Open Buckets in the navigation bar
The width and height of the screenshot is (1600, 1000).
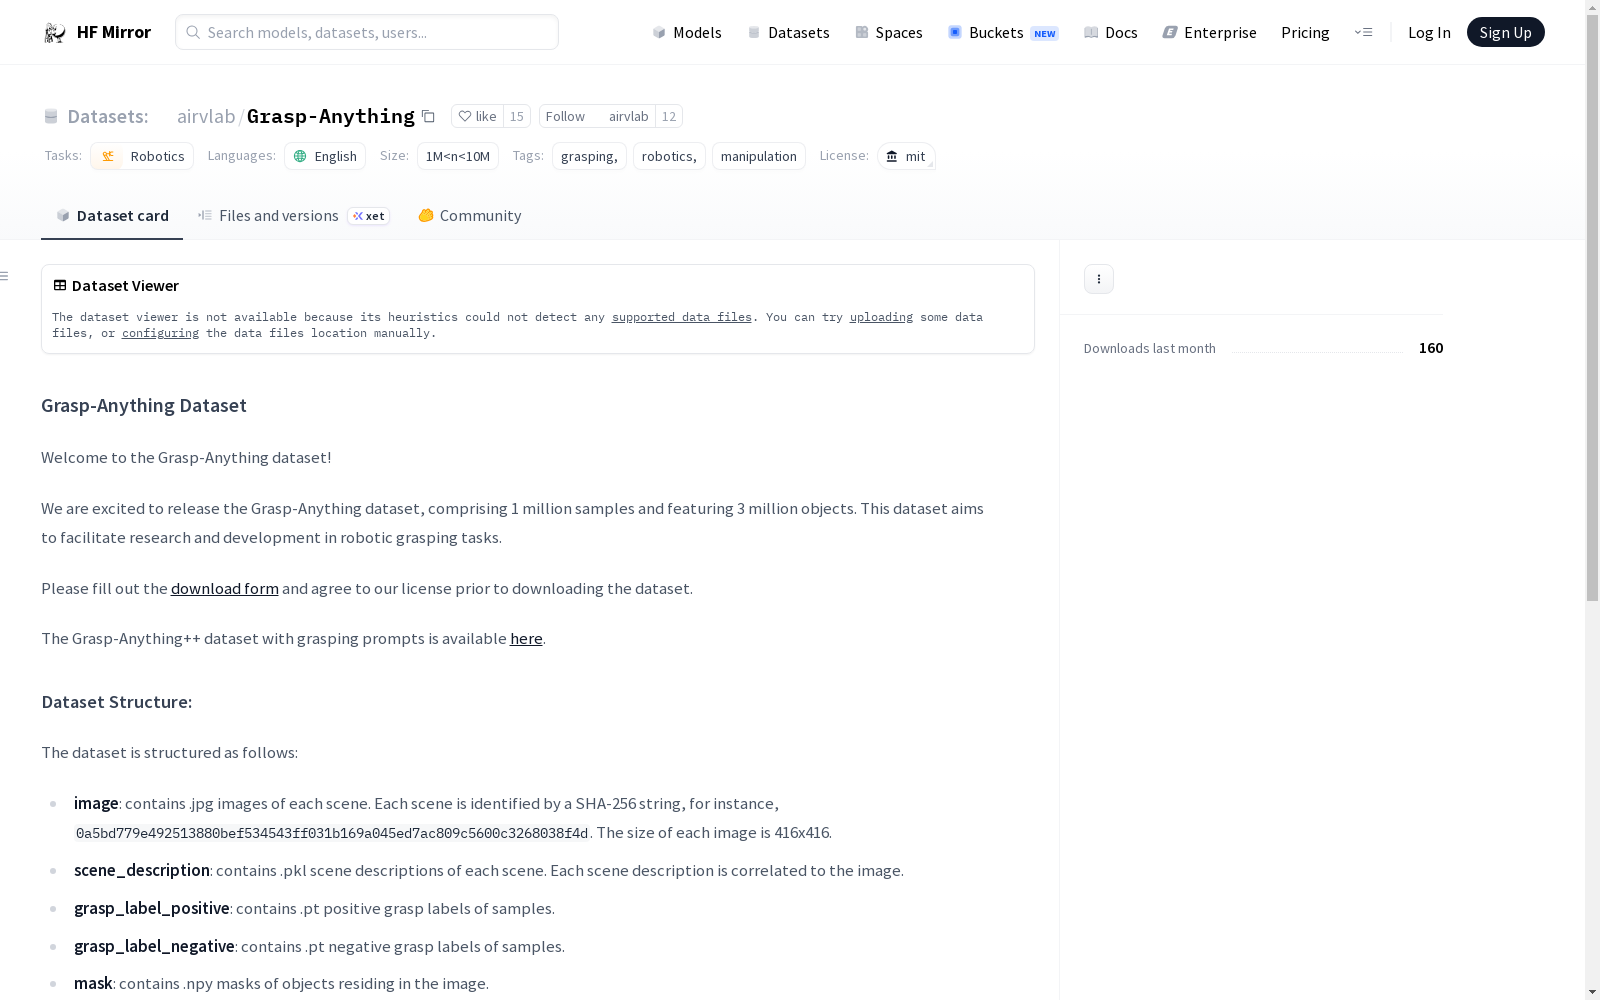tap(1003, 32)
